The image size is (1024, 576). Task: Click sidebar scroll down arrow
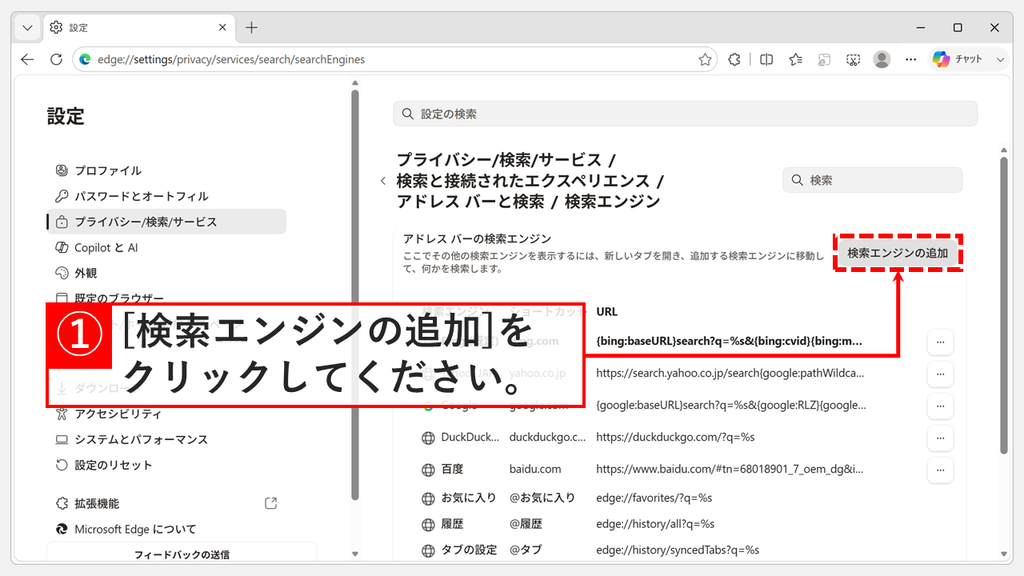tap(355, 554)
